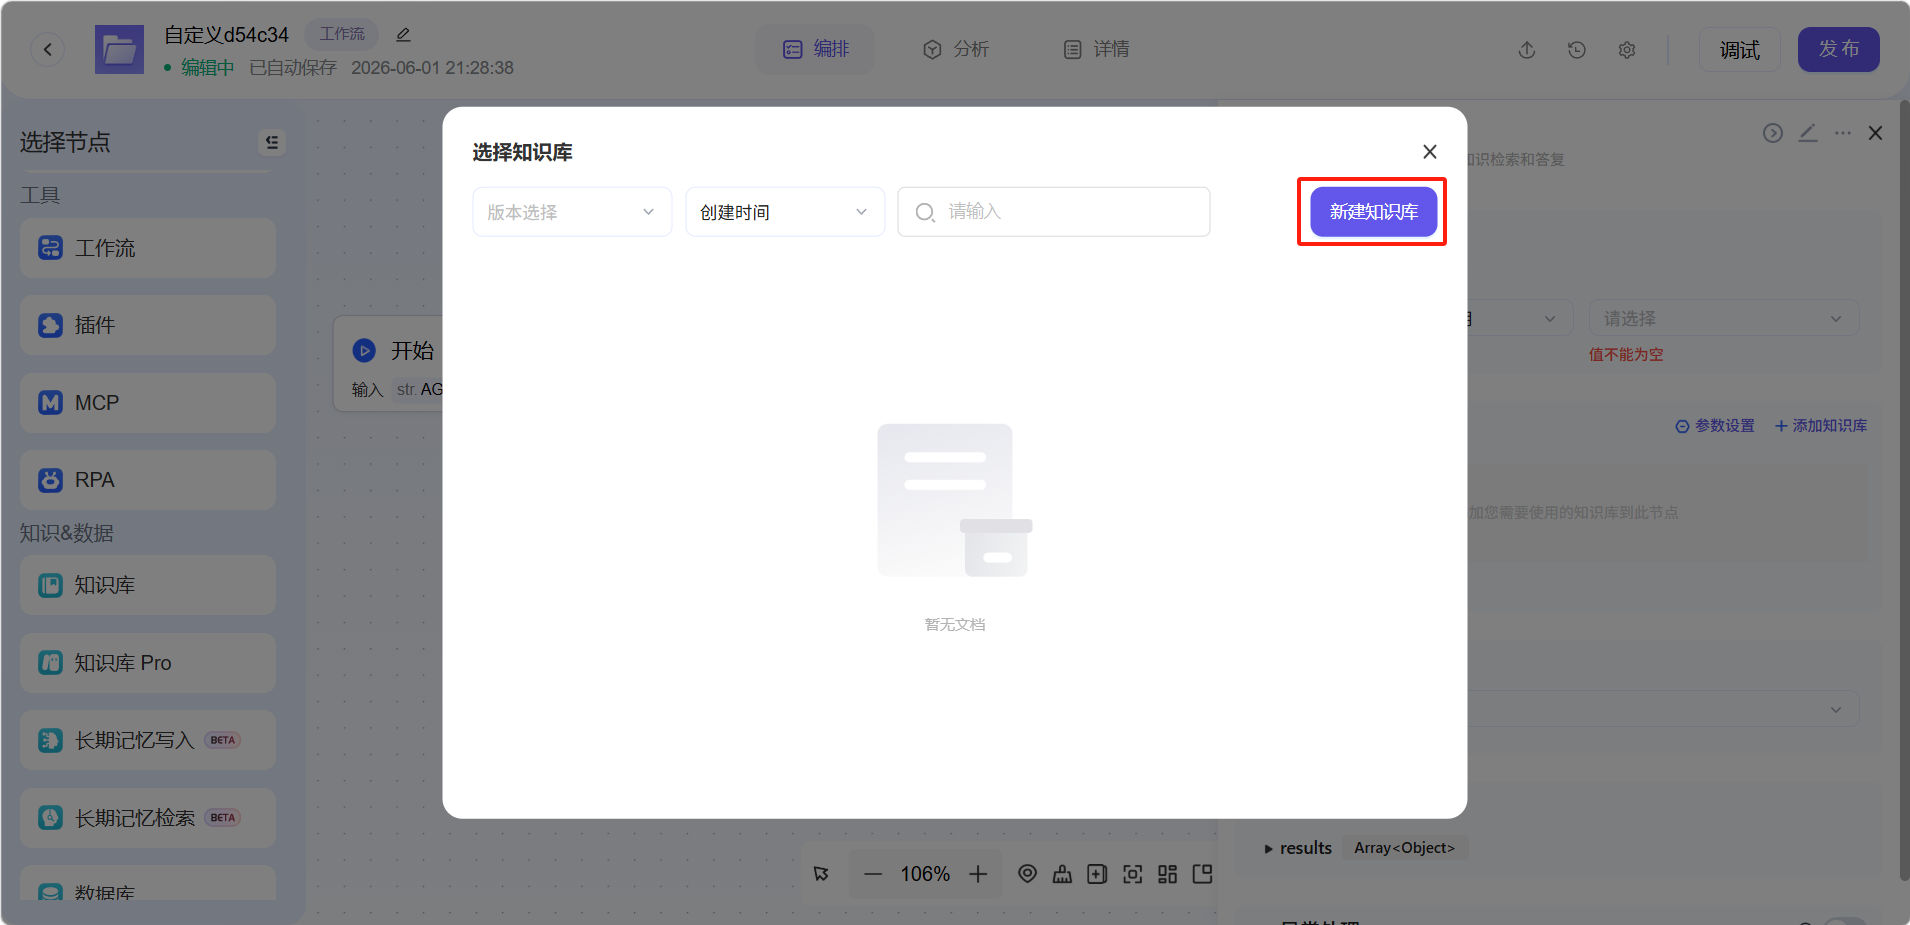Viewport: 1910px width, 925px height.
Task: Rename node with edit pencil in panel
Action: [1808, 133]
